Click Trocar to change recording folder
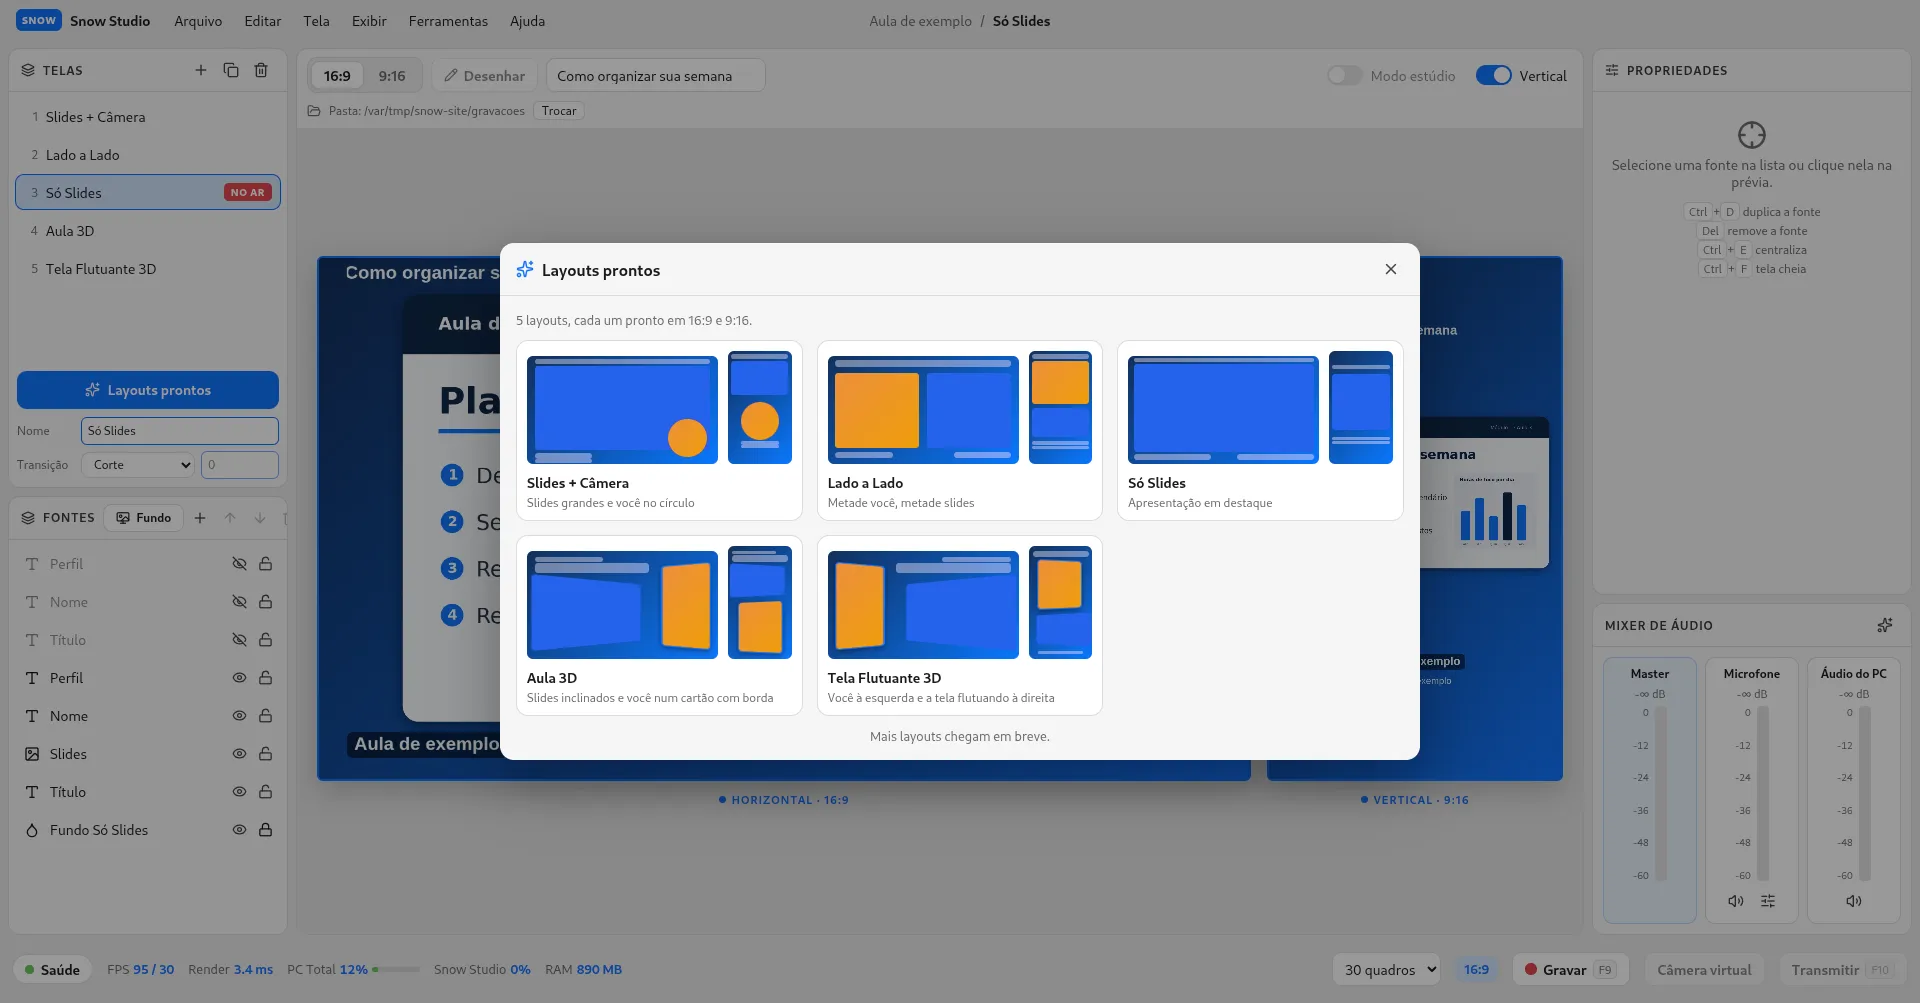Screen dimensions: 1920x1003 click(x=559, y=111)
